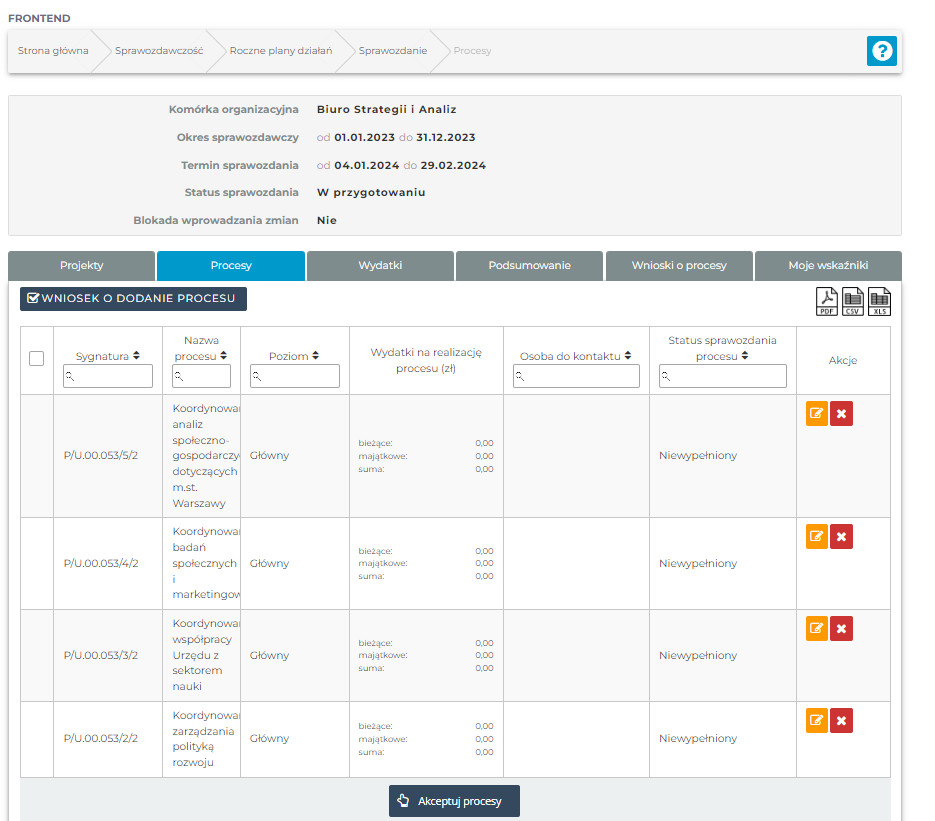Click the Akceptuj procesy button
Image resolution: width=935 pixels, height=821 pixels.
(454, 801)
